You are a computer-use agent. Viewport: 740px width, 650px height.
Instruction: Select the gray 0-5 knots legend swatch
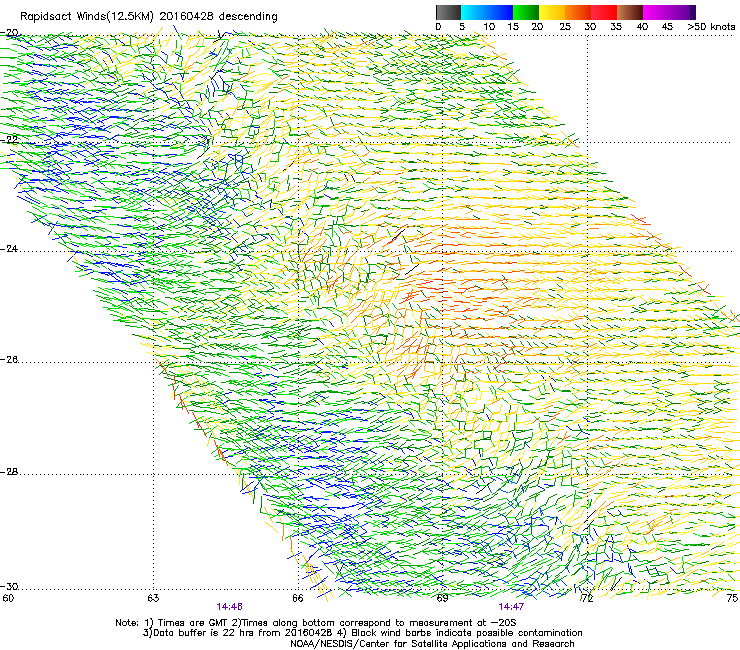click(x=448, y=12)
